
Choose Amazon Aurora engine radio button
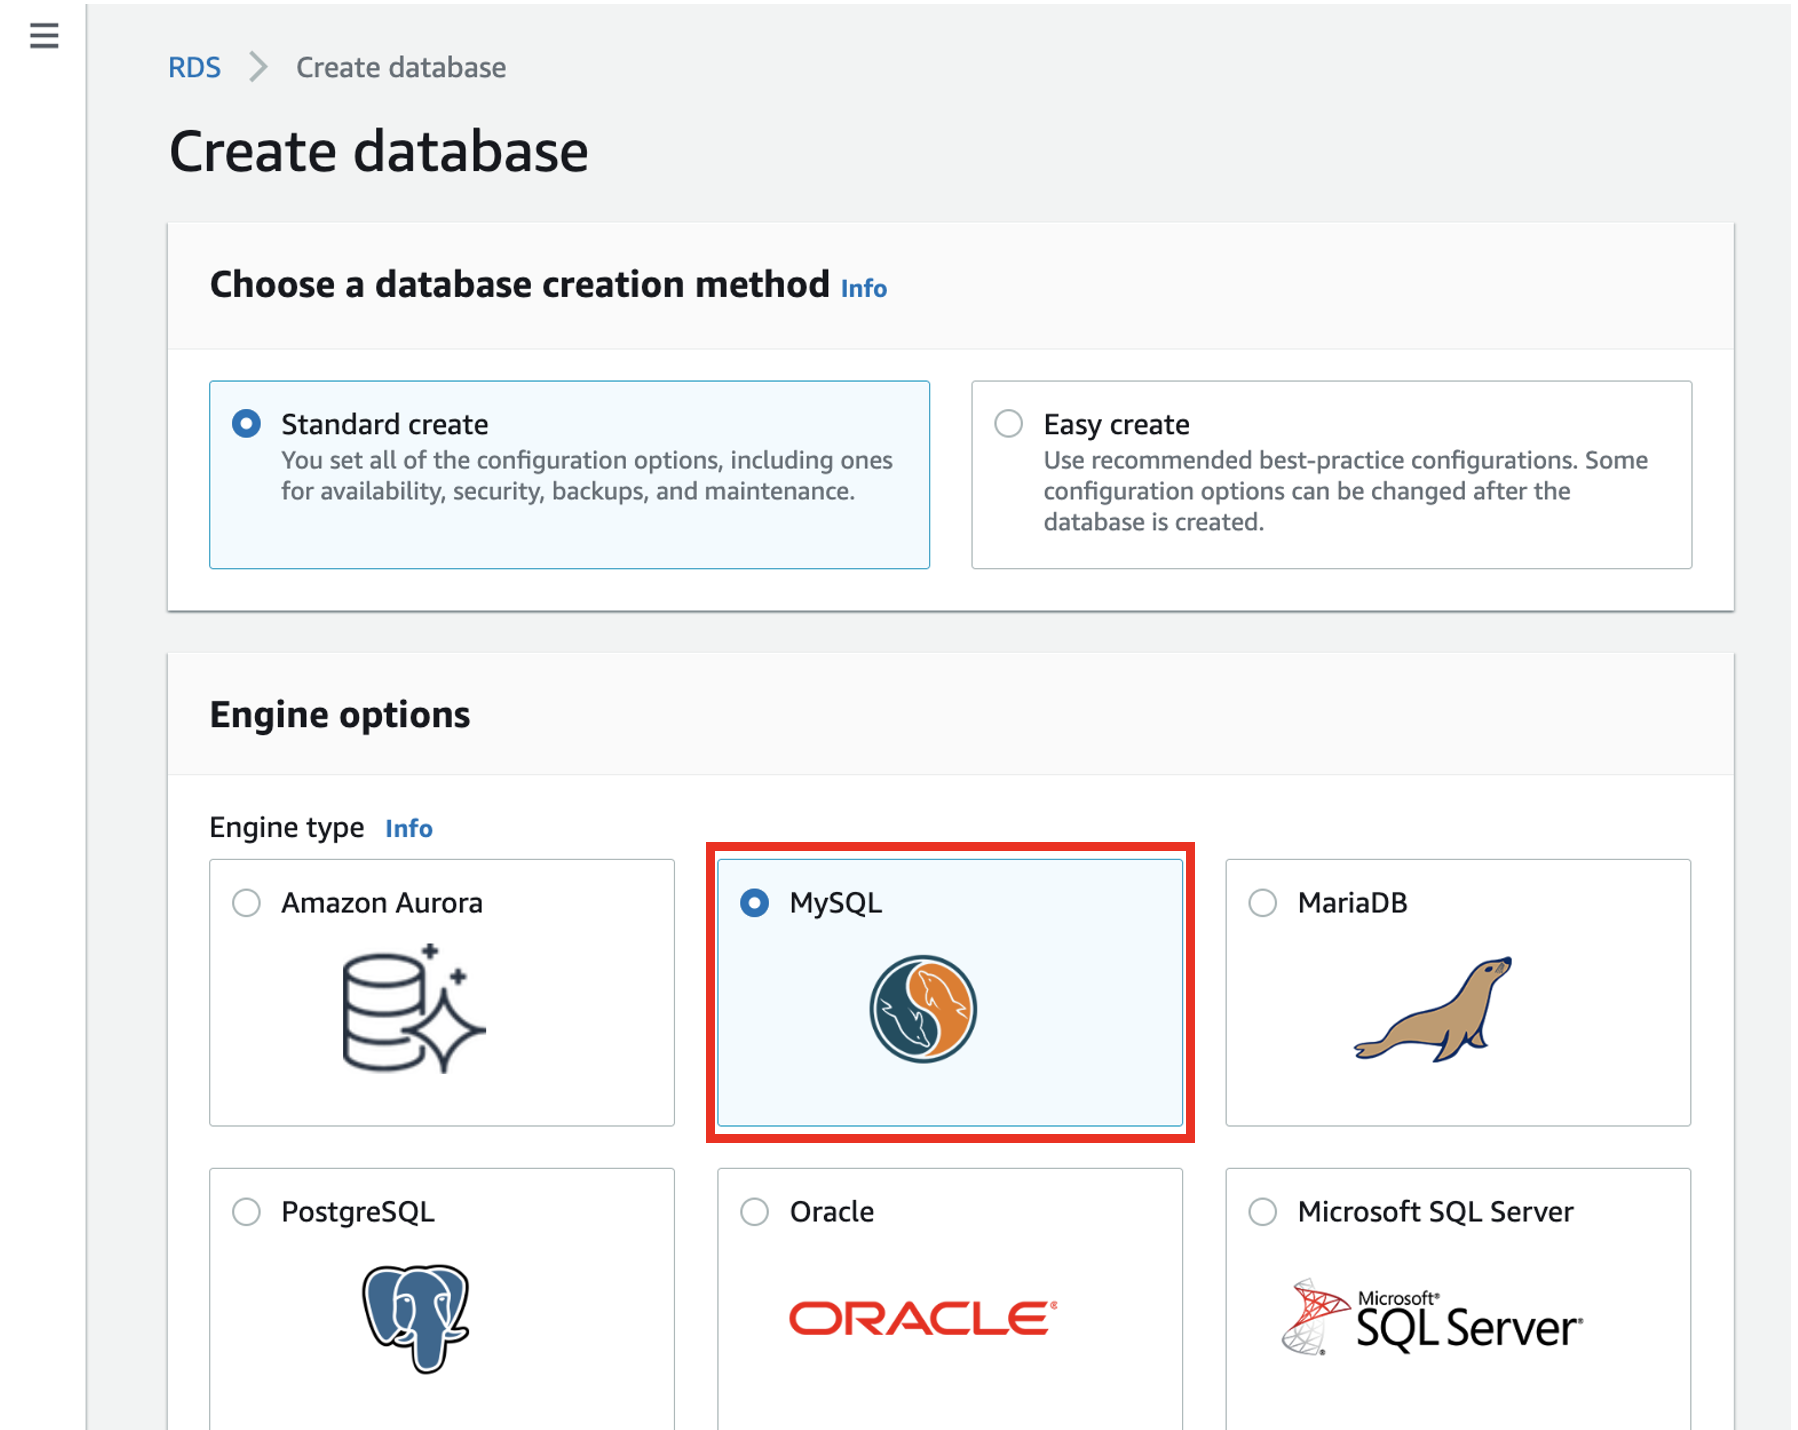(x=246, y=903)
